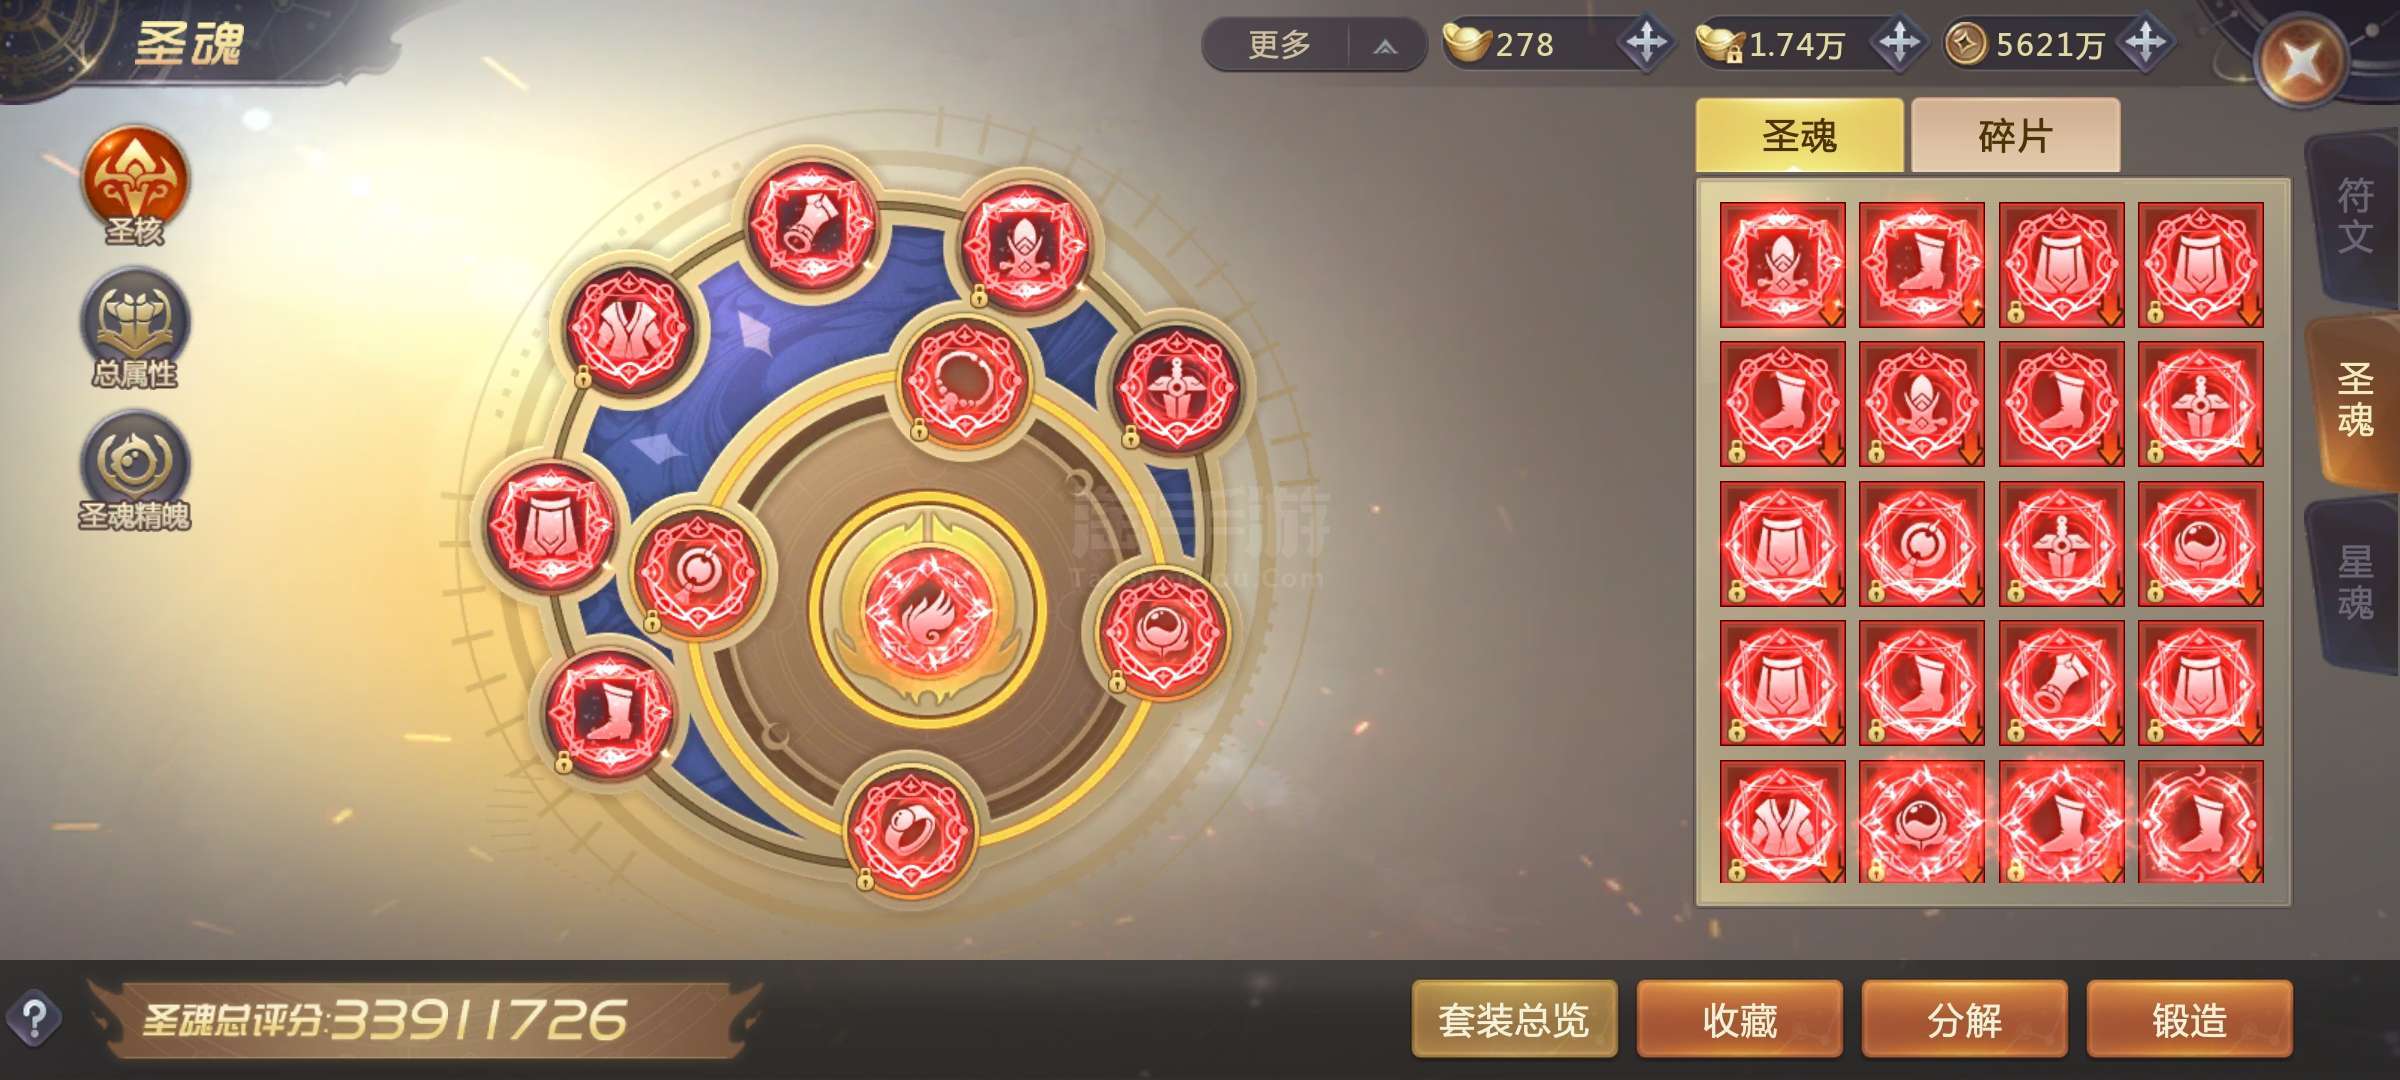Click the 锻造 button
Viewport: 2400px width, 1080px height.
point(2189,1020)
